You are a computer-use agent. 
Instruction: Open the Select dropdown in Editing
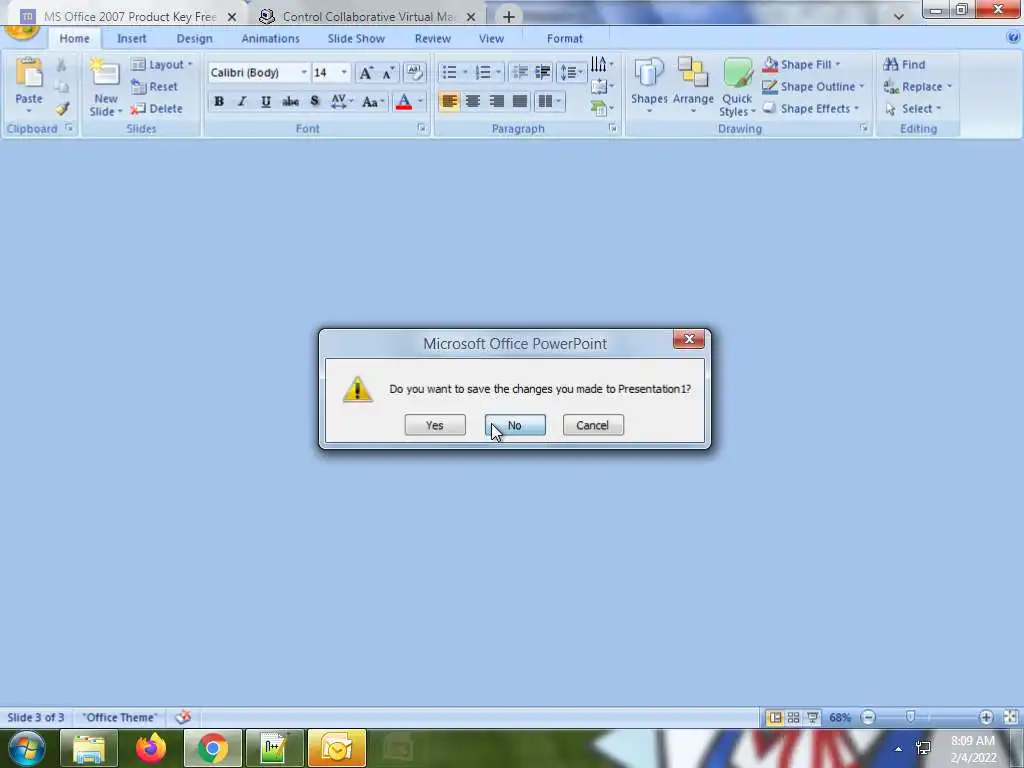tap(913, 108)
